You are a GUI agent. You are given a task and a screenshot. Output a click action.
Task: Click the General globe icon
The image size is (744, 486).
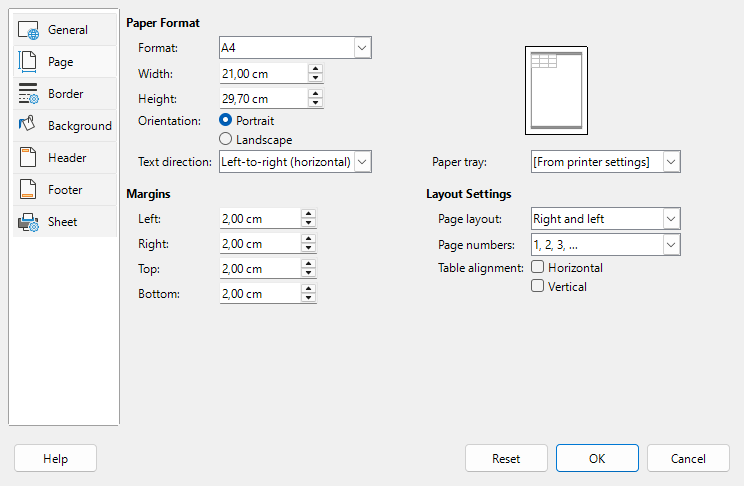[x=28, y=30]
